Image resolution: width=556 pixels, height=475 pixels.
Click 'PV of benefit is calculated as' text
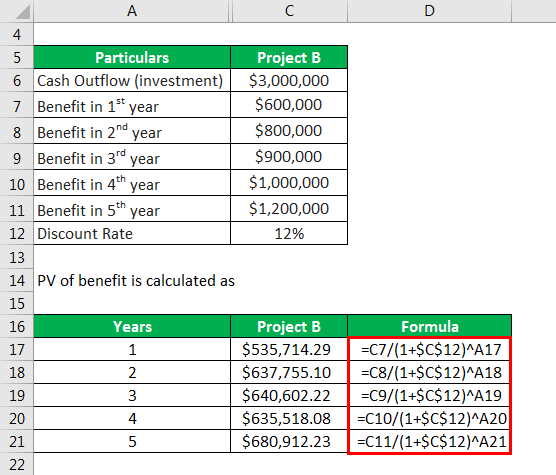(136, 281)
